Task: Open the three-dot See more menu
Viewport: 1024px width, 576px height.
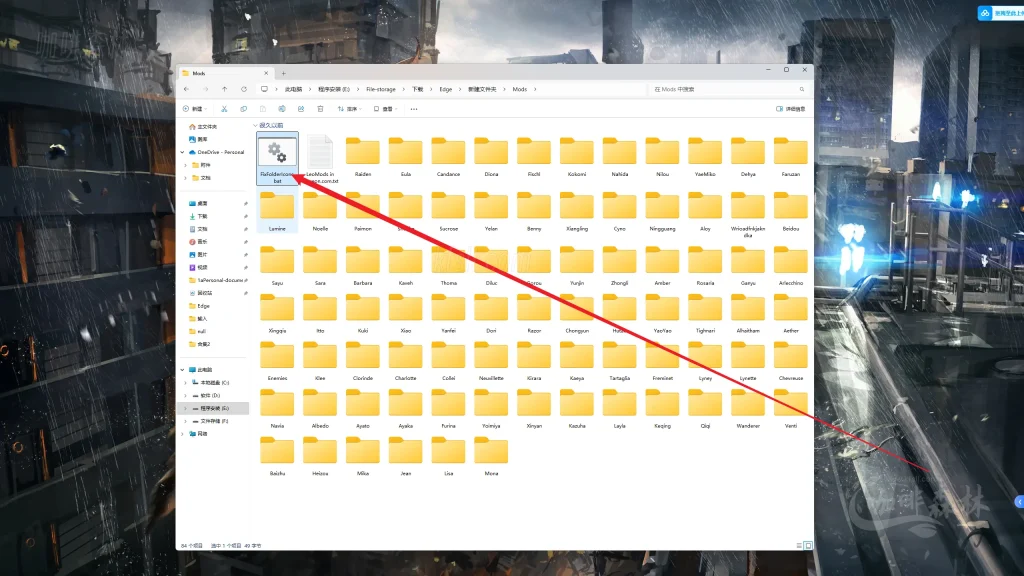Action: (413, 109)
